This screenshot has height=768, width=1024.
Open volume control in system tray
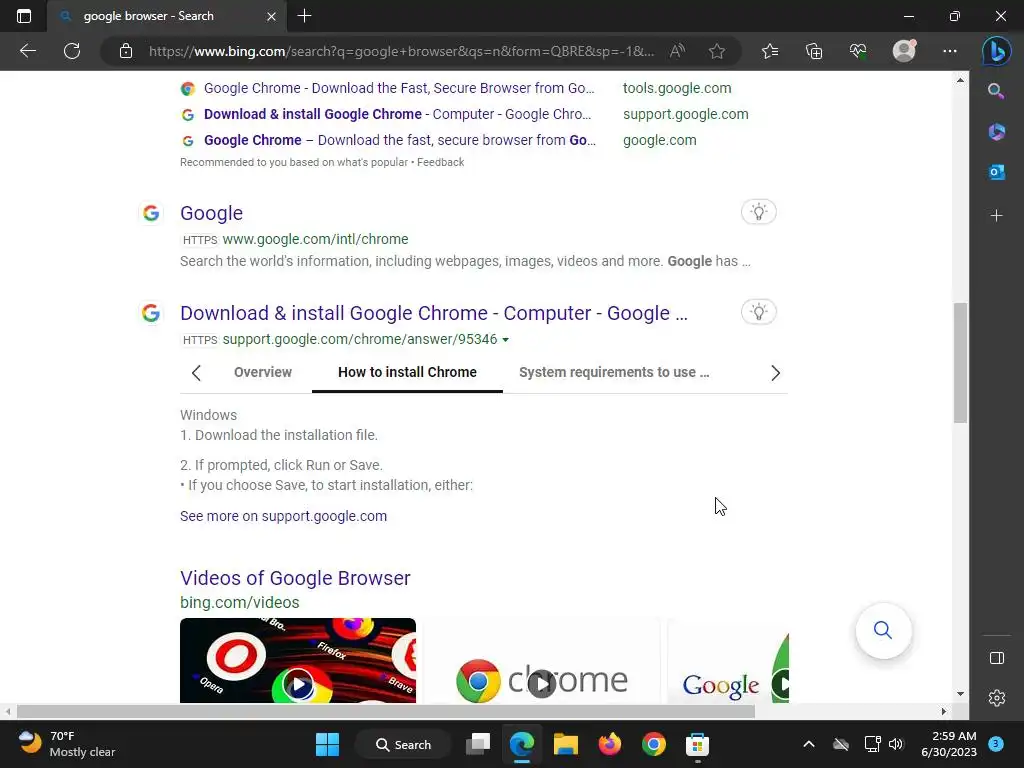click(896, 744)
